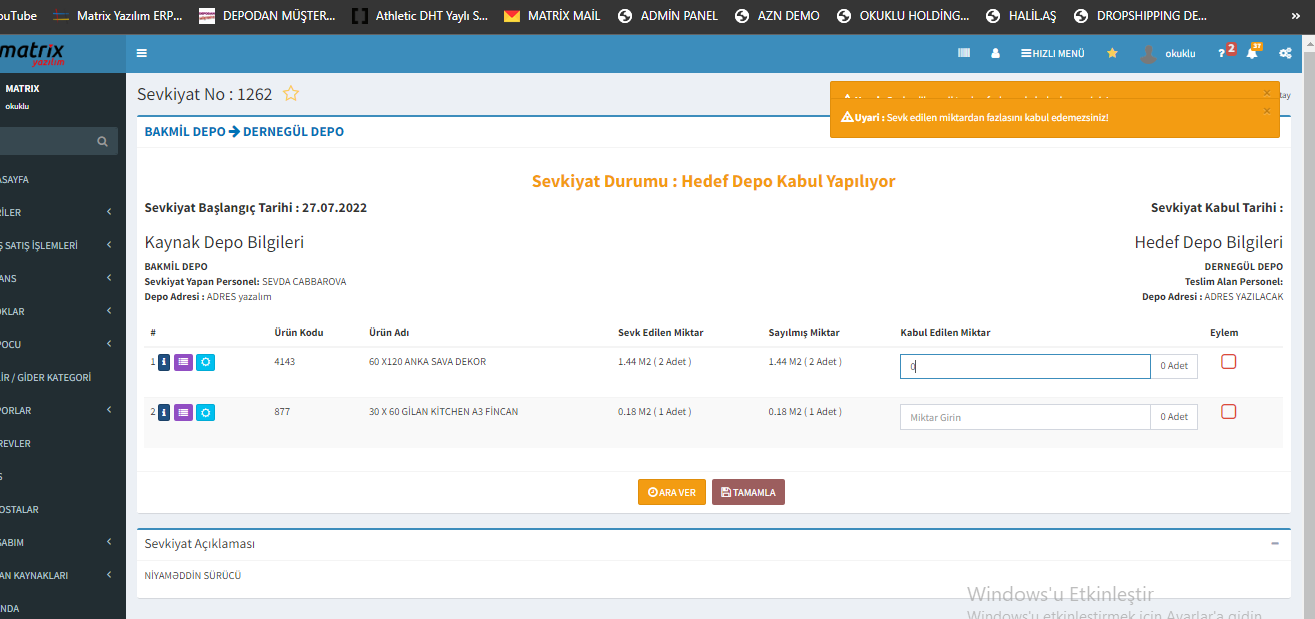
Task: Dismiss the Uyarı warning notification
Action: coord(1266,111)
